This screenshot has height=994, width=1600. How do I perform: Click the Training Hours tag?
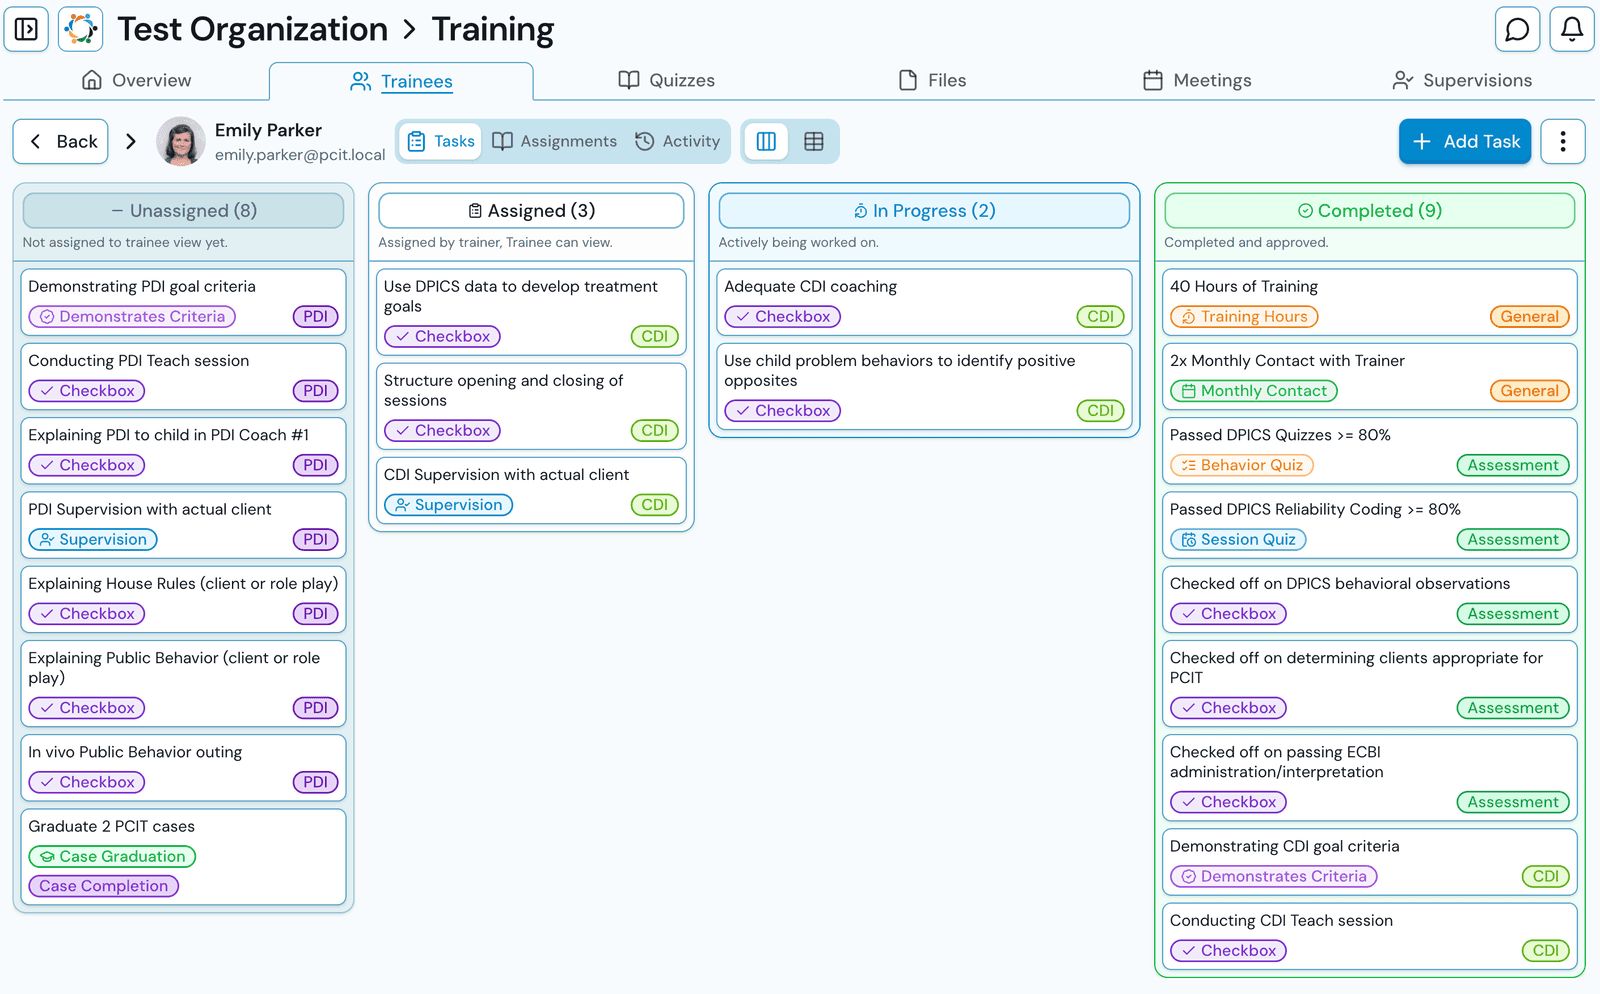point(1244,317)
